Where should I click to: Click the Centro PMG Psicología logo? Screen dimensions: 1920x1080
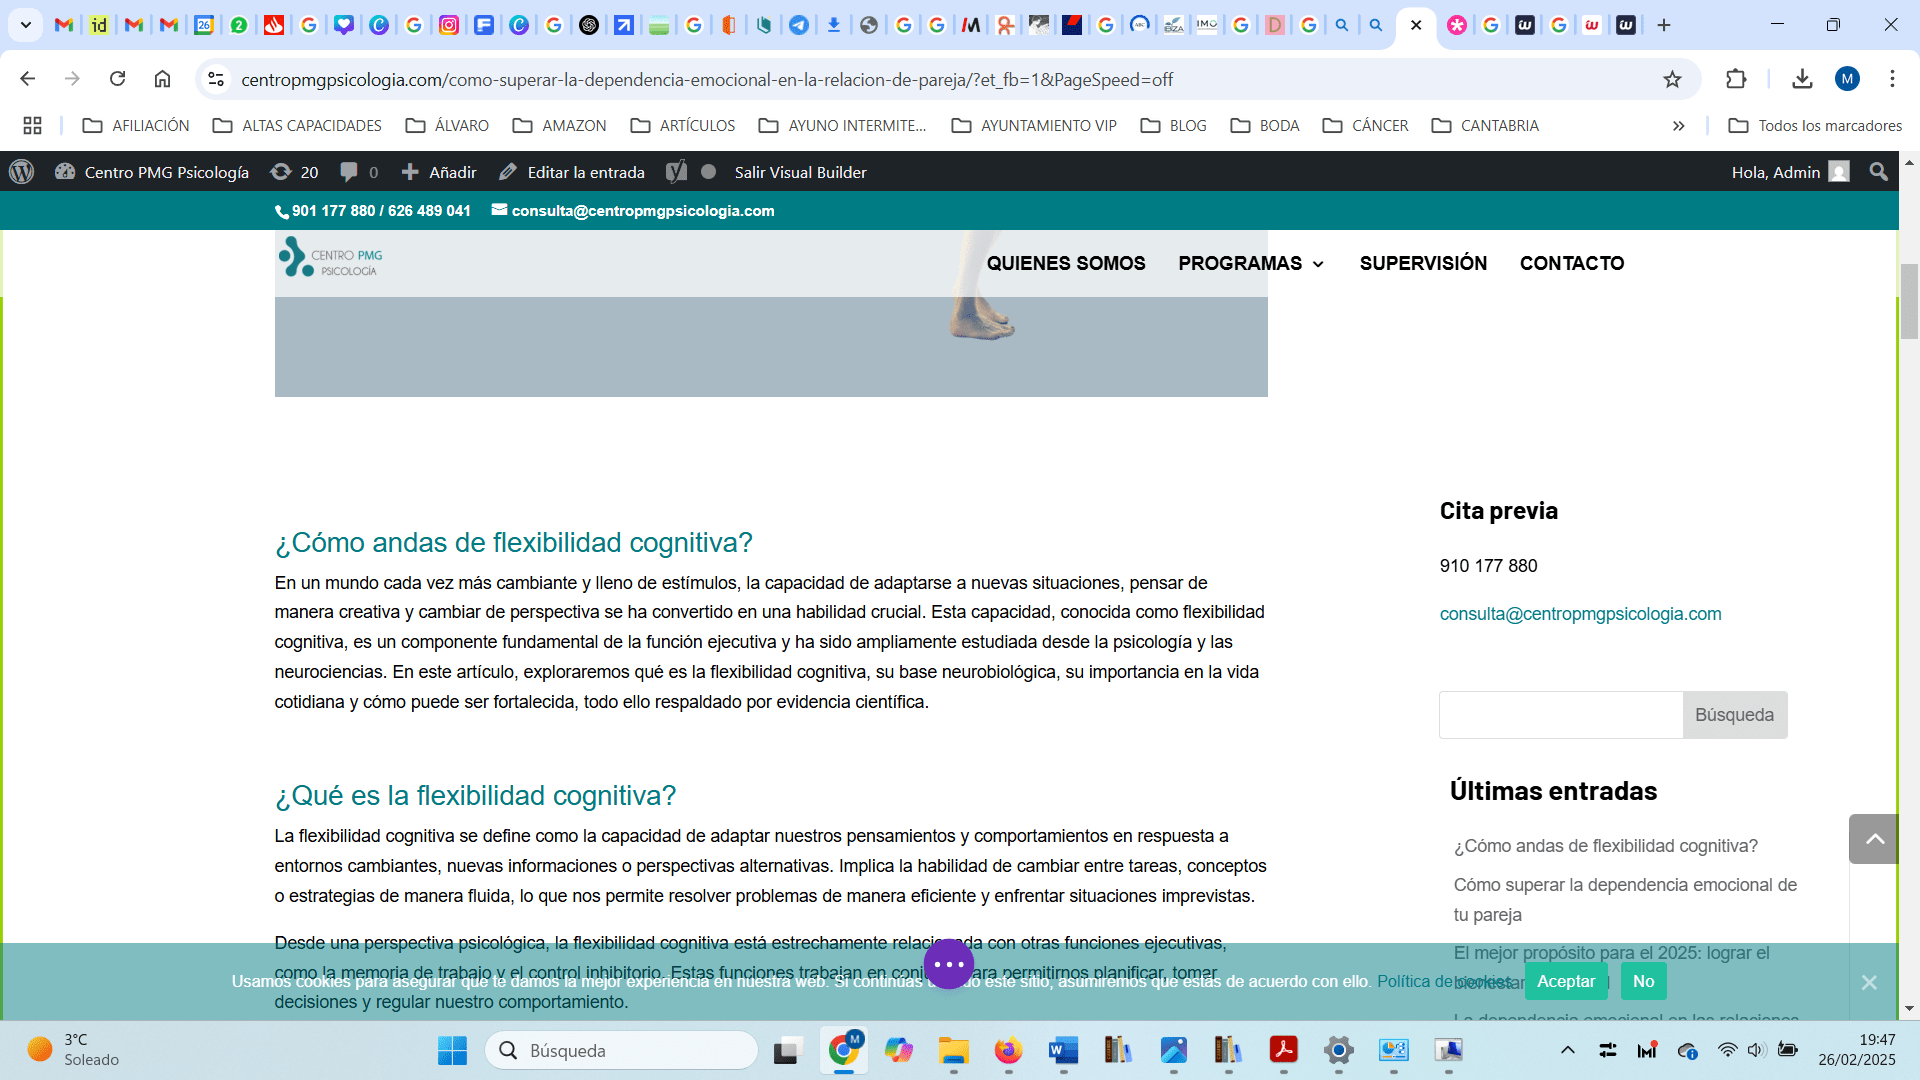pyautogui.click(x=331, y=257)
